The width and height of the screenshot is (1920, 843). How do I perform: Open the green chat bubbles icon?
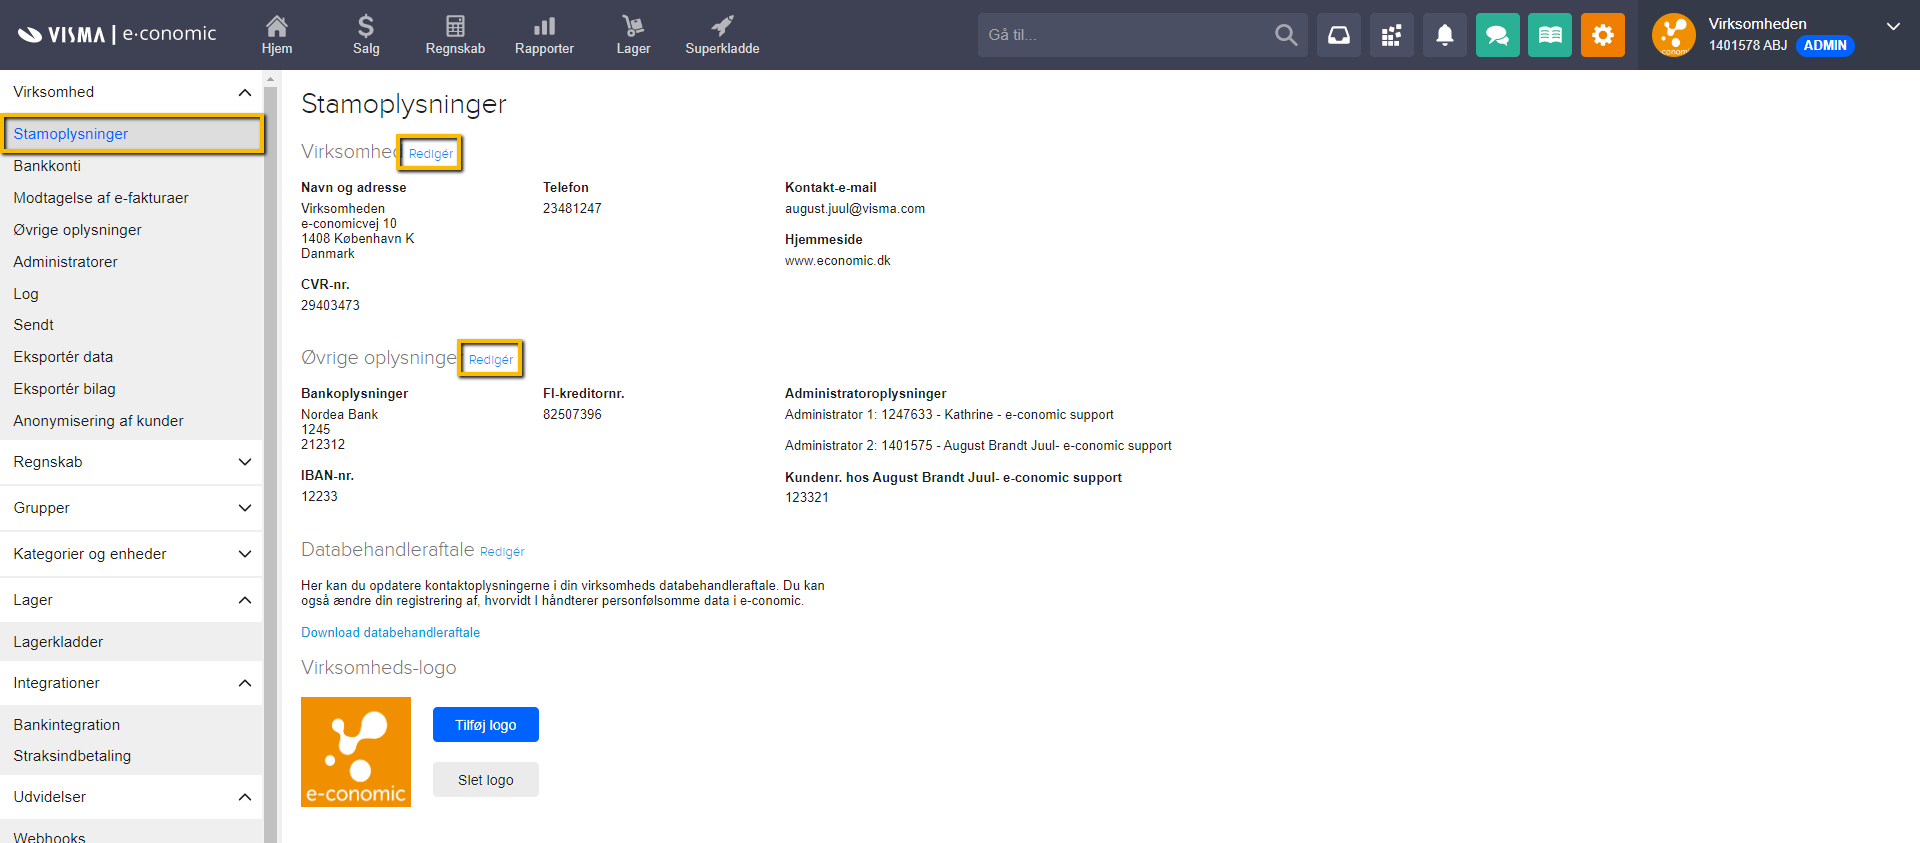coord(1497,35)
